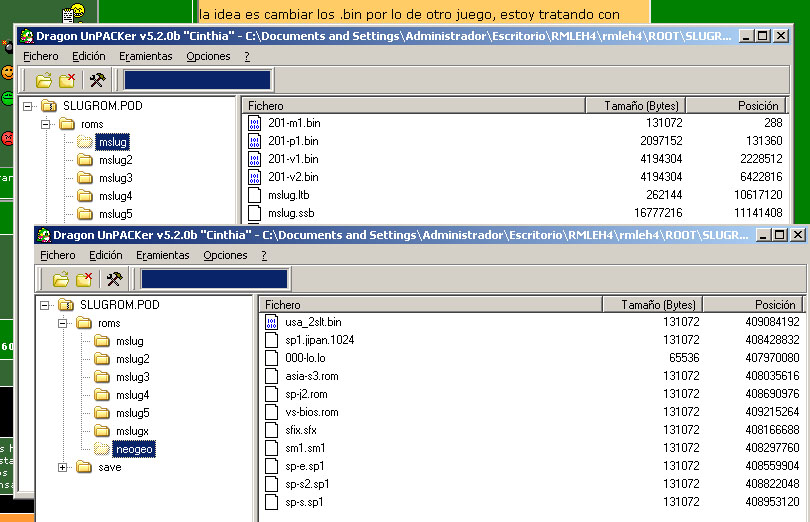Open the Eramientas menu in the front window
The height and width of the screenshot is (522, 810).
[162, 255]
